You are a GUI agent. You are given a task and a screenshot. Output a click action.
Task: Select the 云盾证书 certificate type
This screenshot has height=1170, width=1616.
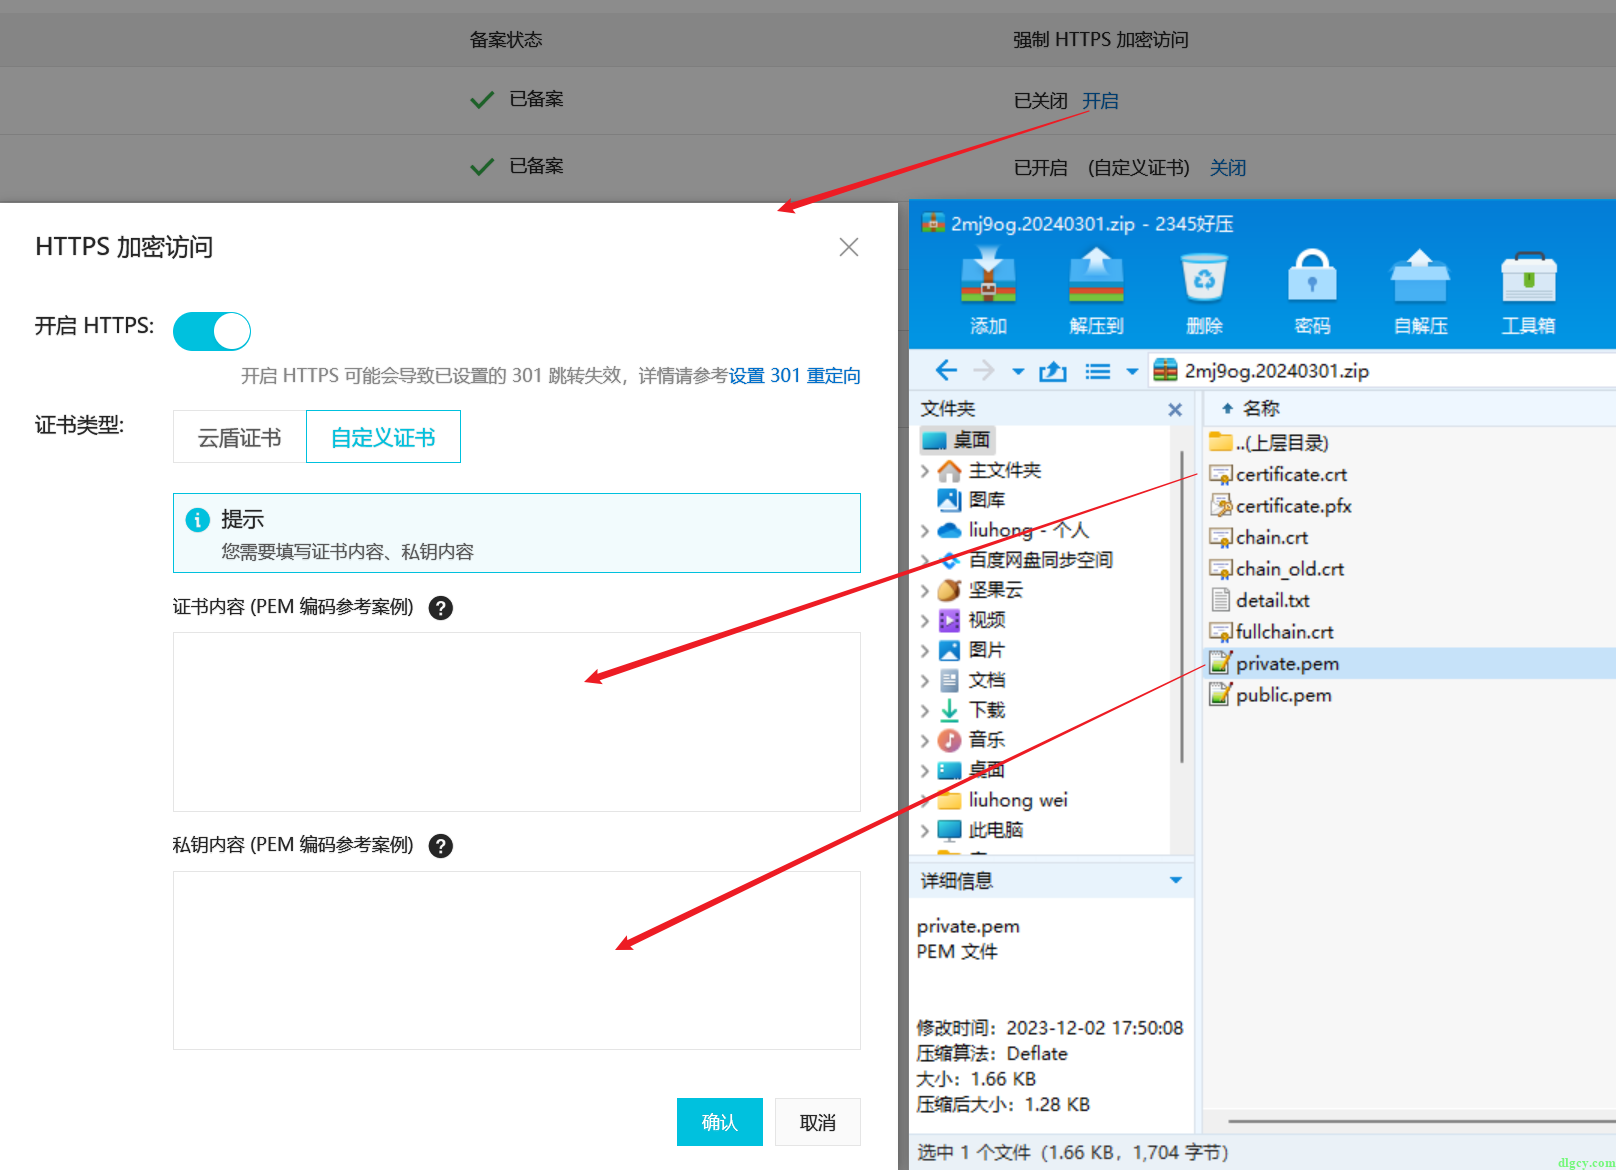(239, 437)
